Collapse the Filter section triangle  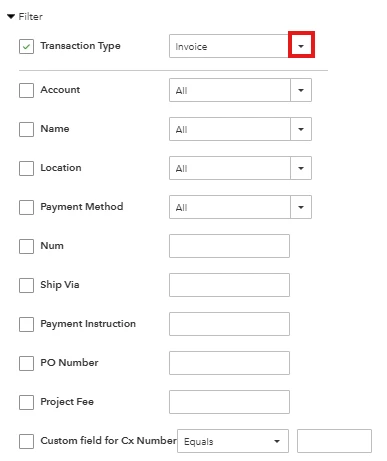[x=11, y=16]
